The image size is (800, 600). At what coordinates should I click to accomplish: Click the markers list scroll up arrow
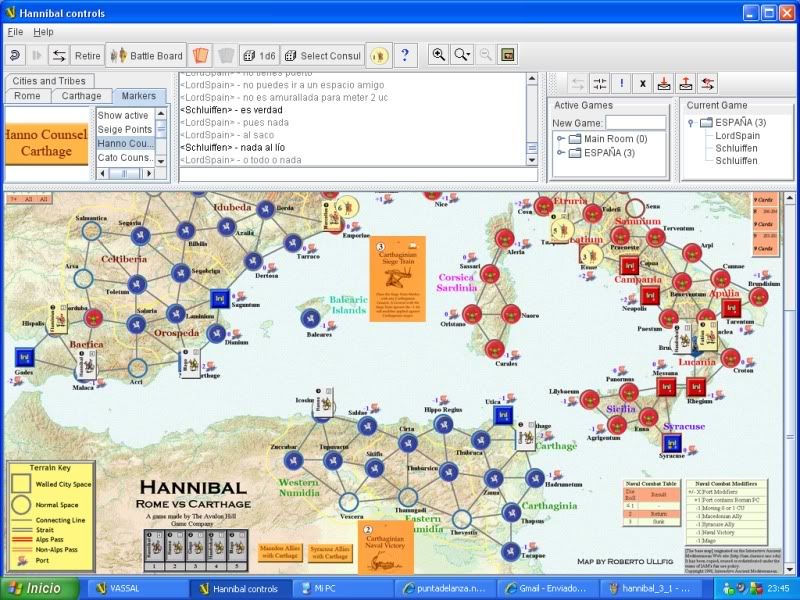[x=161, y=113]
